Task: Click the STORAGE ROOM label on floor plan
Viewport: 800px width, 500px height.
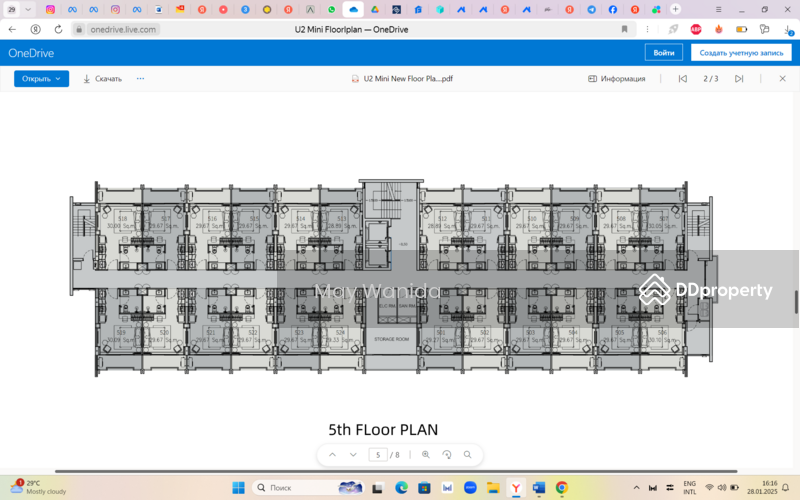Action: tap(391, 339)
